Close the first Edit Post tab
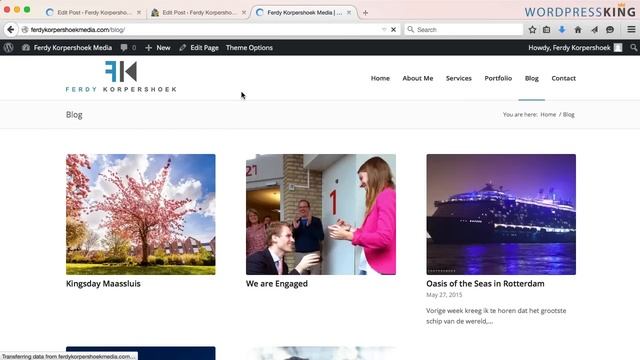This screenshot has width=640, height=360. [x=139, y=13]
